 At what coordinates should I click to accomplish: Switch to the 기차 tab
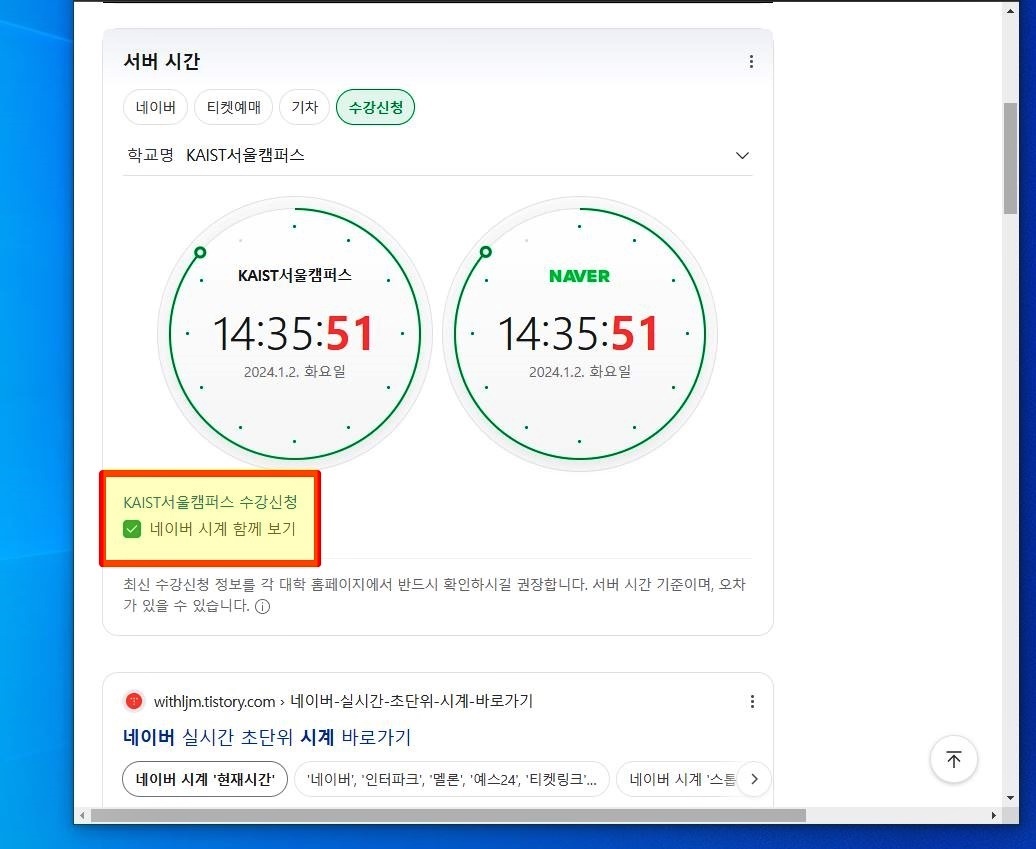pyautogui.click(x=305, y=107)
